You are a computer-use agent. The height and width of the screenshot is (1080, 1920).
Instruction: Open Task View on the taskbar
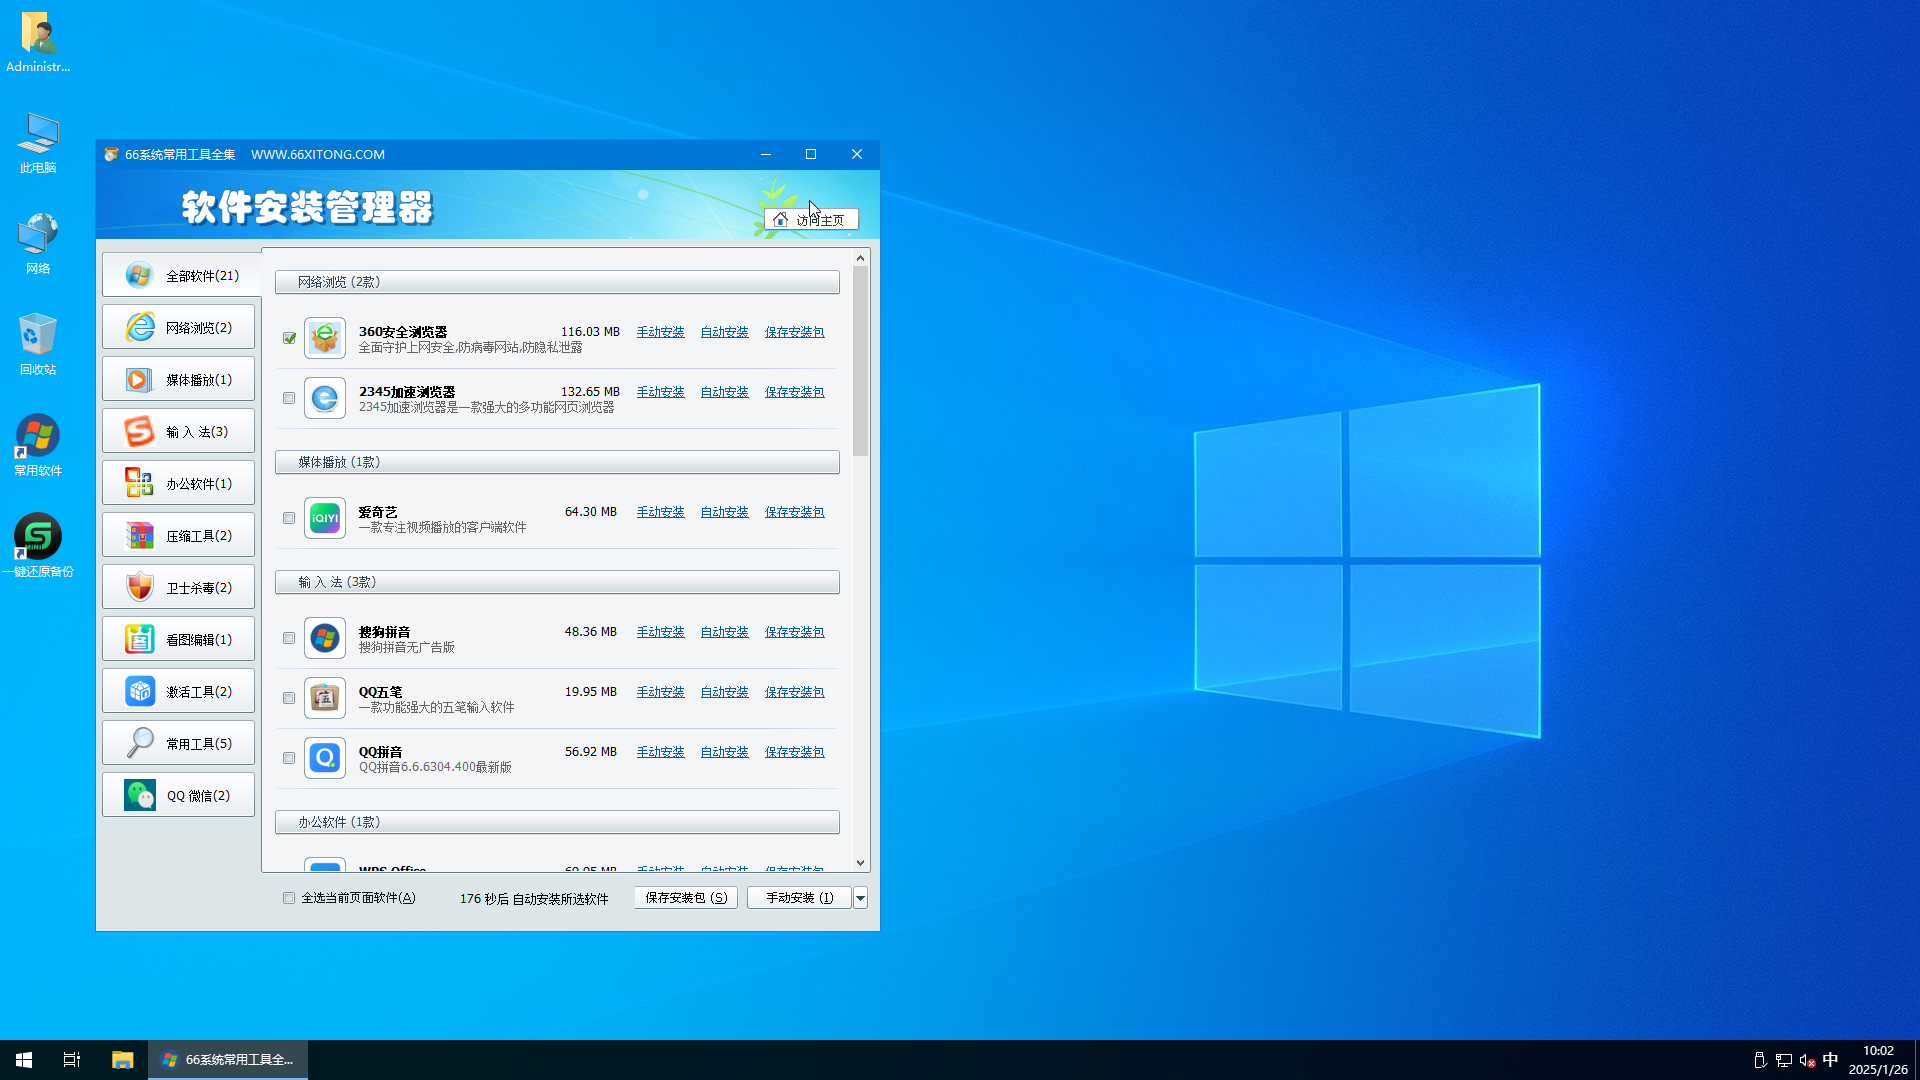pyautogui.click(x=72, y=1060)
